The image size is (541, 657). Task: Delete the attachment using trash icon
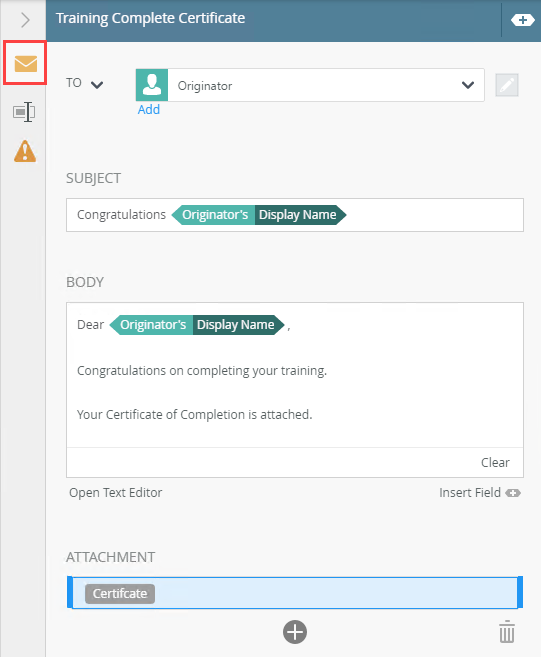pos(507,631)
